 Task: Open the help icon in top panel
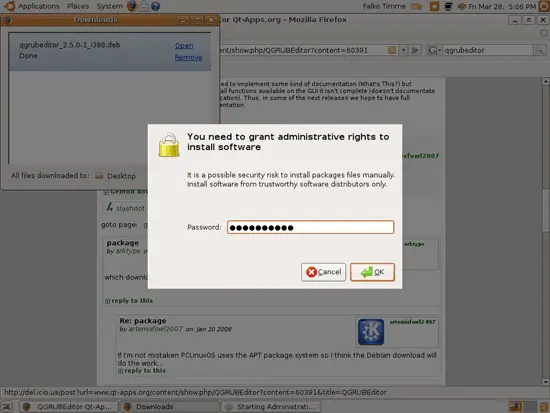155,6
